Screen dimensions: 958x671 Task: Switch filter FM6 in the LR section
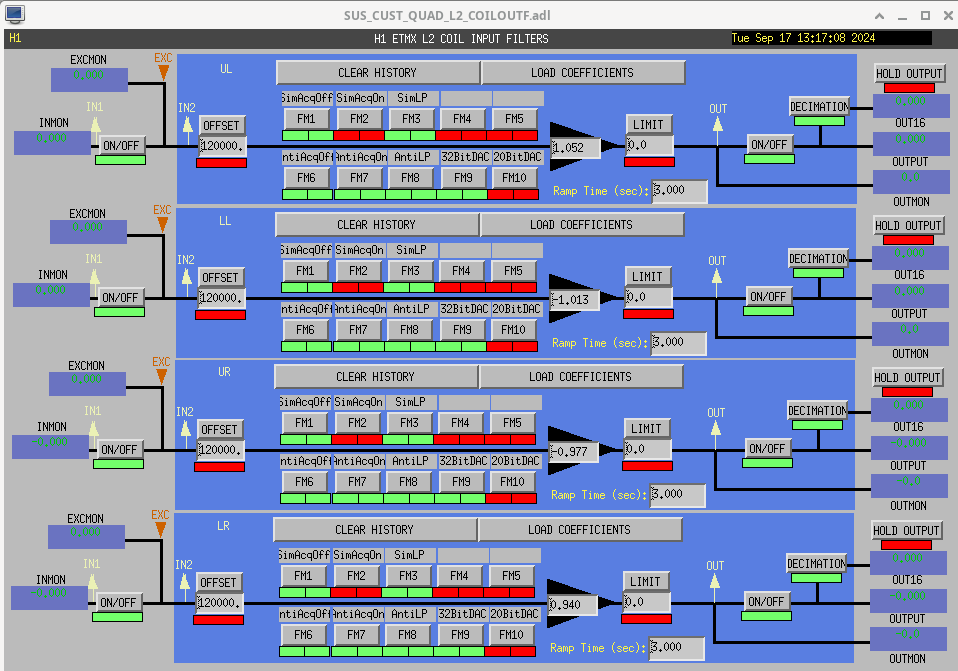coord(303,635)
